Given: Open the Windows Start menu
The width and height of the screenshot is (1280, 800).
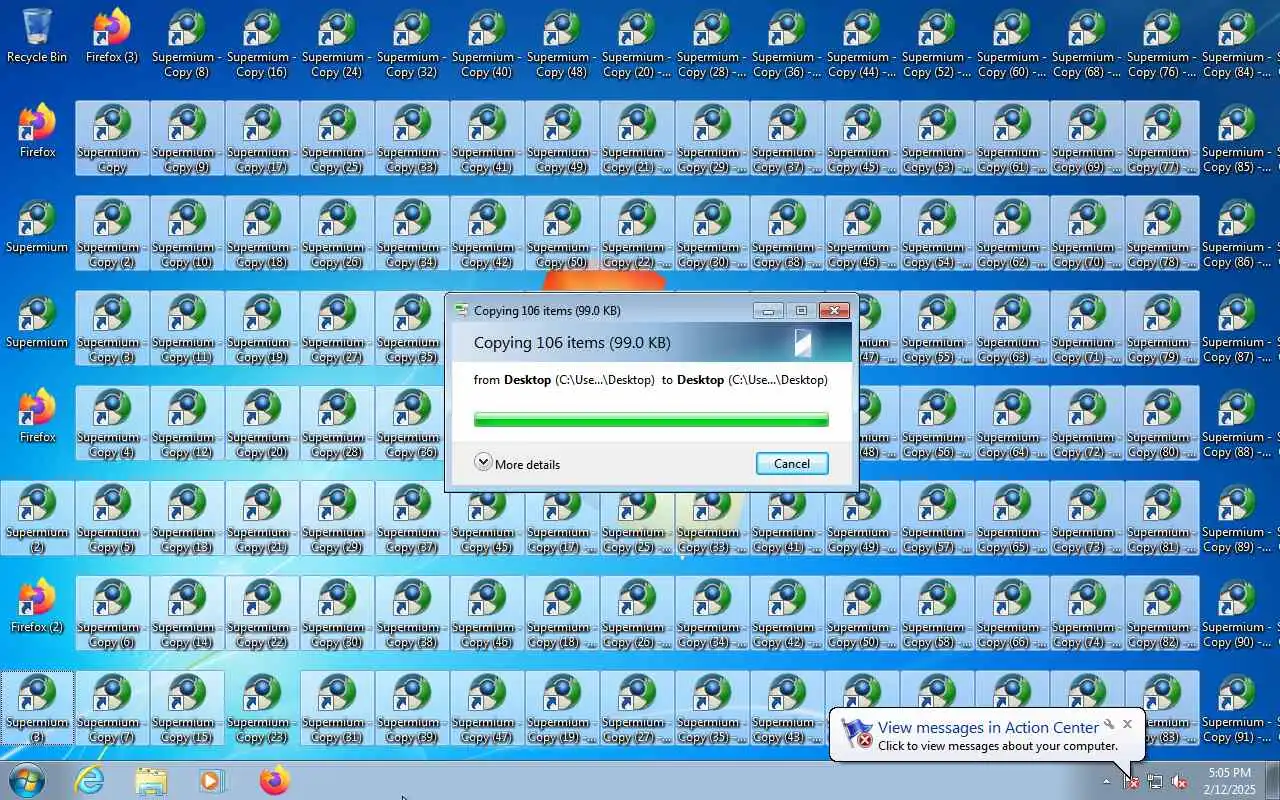Looking at the screenshot, I should [27, 780].
